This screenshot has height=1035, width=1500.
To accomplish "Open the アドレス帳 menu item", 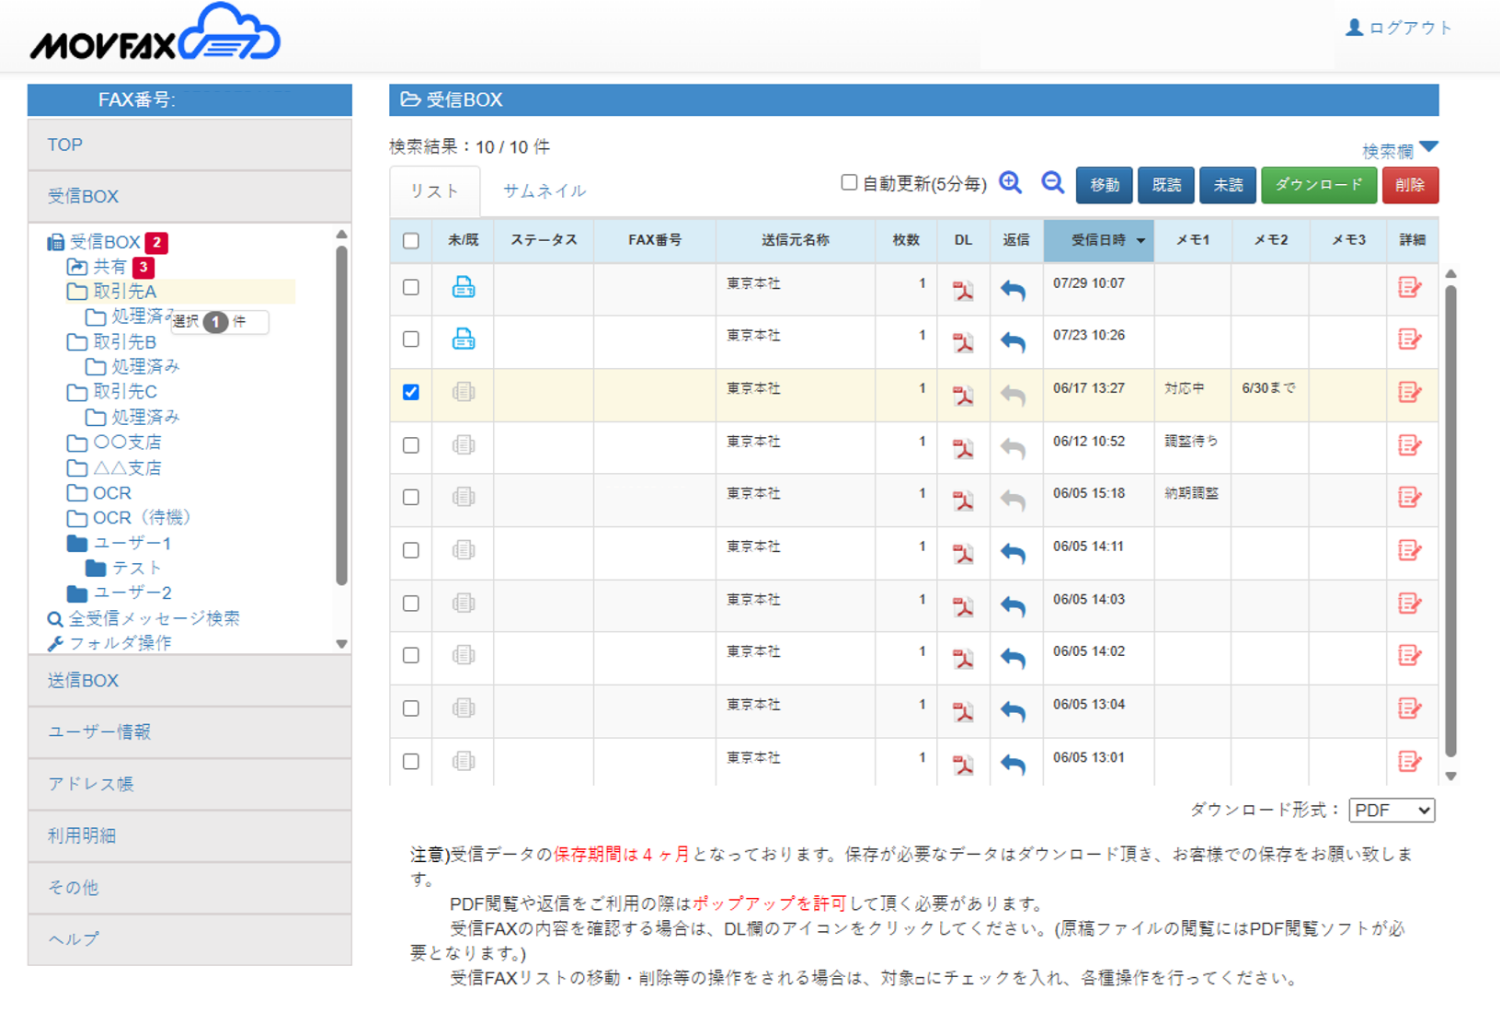I will click(x=190, y=784).
